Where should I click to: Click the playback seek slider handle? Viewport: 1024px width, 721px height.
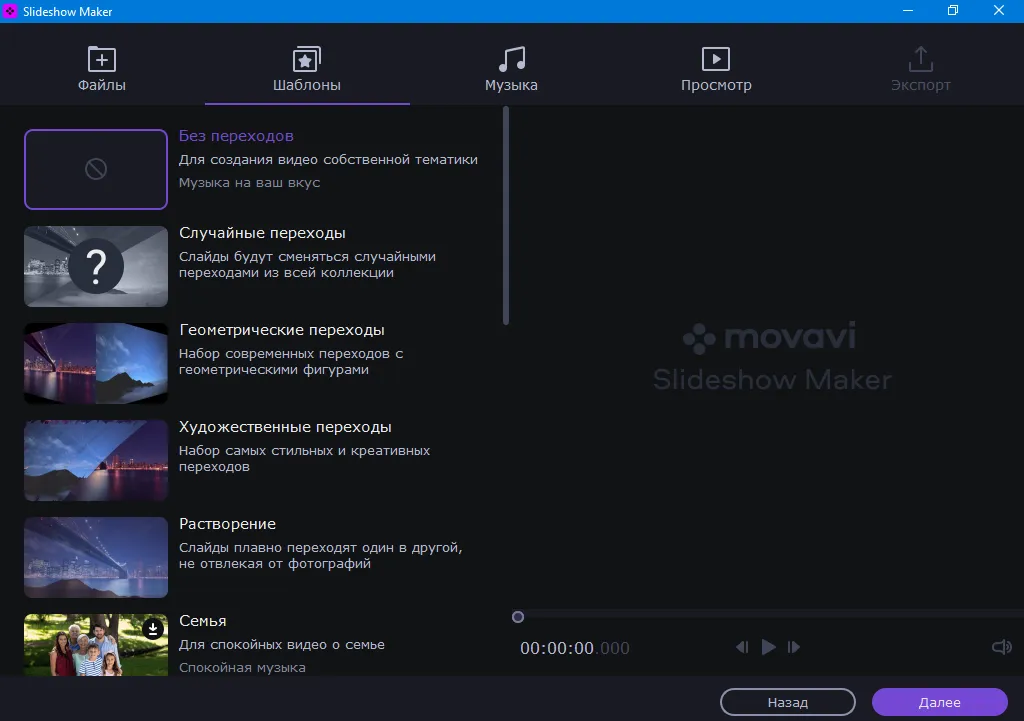click(x=518, y=617)
